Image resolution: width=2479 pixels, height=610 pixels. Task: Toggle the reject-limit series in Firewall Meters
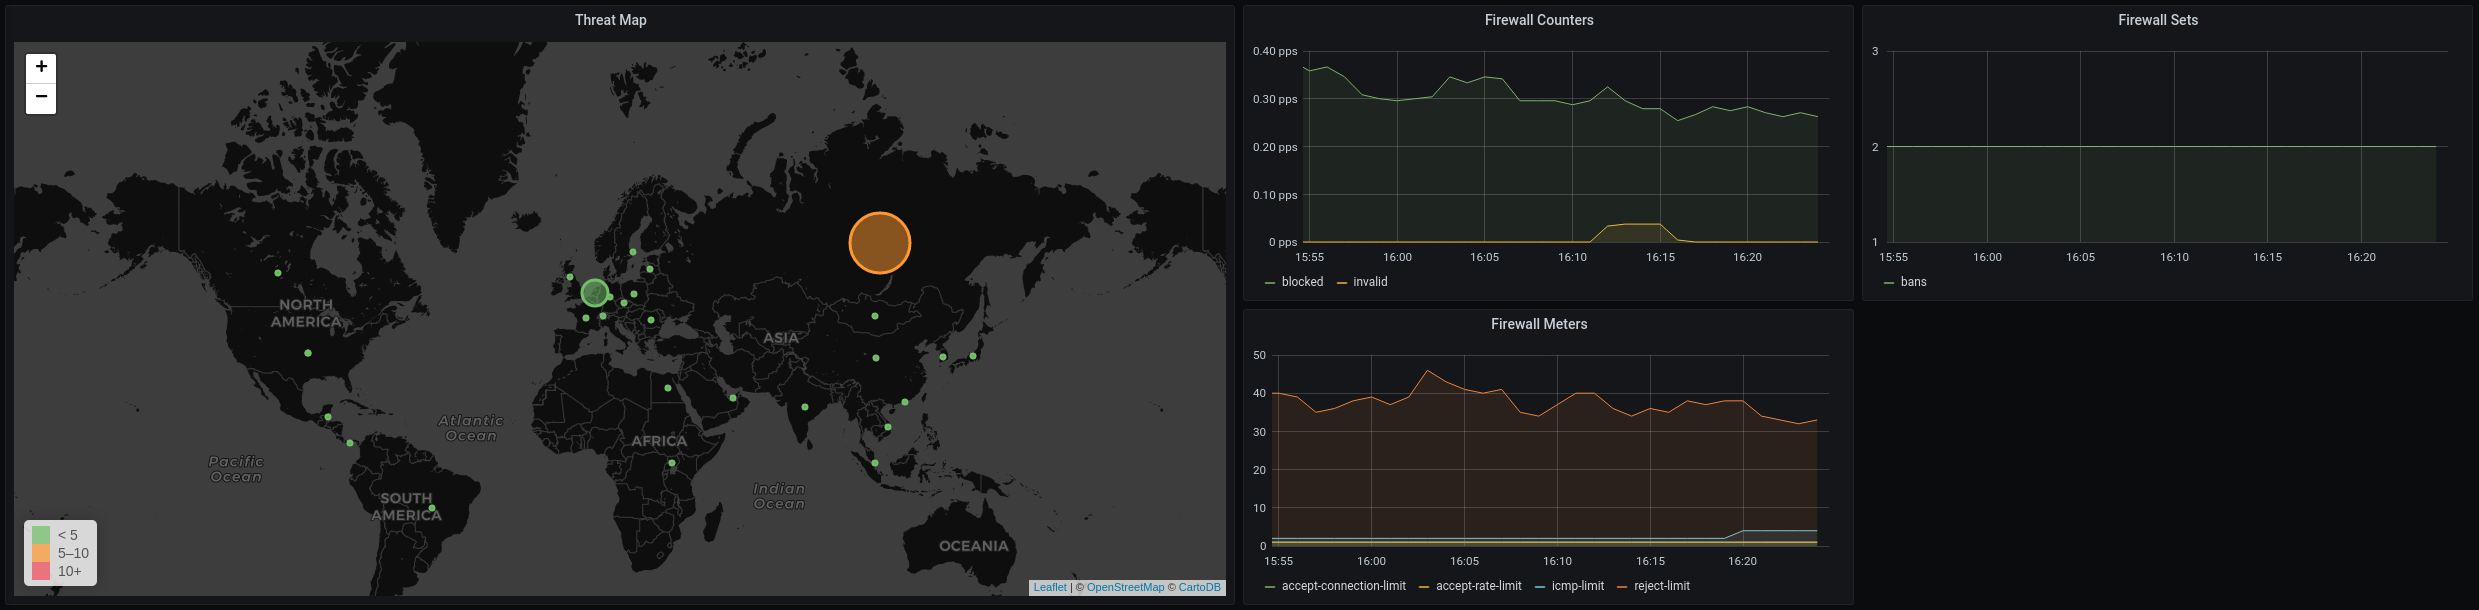coord(1661,586)
